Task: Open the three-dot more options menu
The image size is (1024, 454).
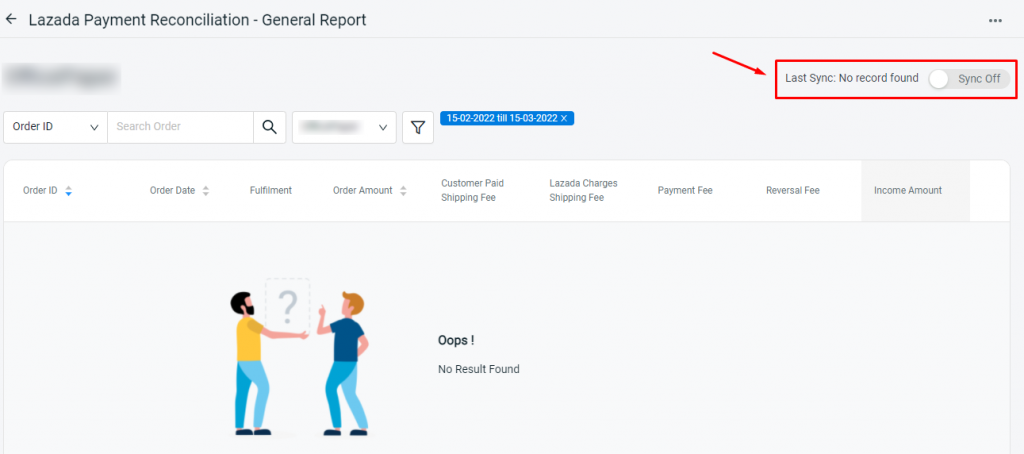Action: (995, 21)
